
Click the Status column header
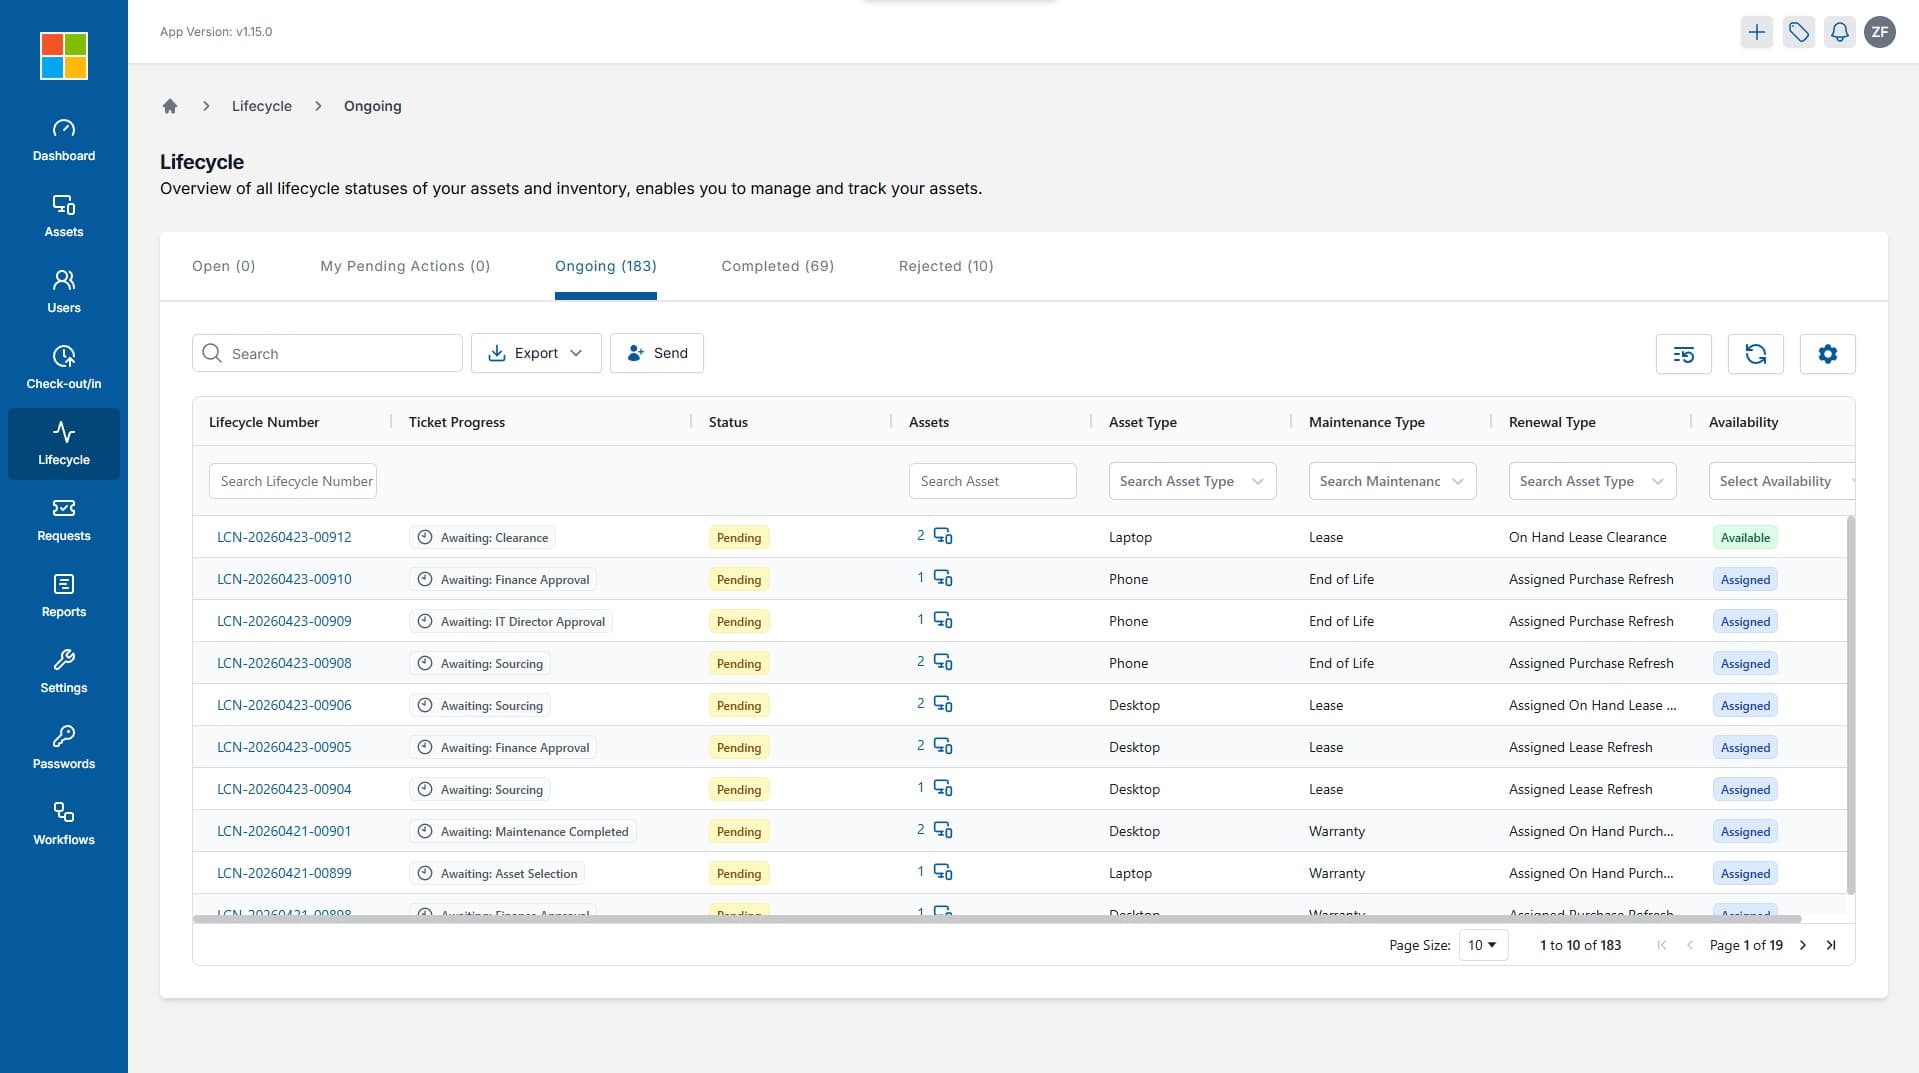pos(728,422)
